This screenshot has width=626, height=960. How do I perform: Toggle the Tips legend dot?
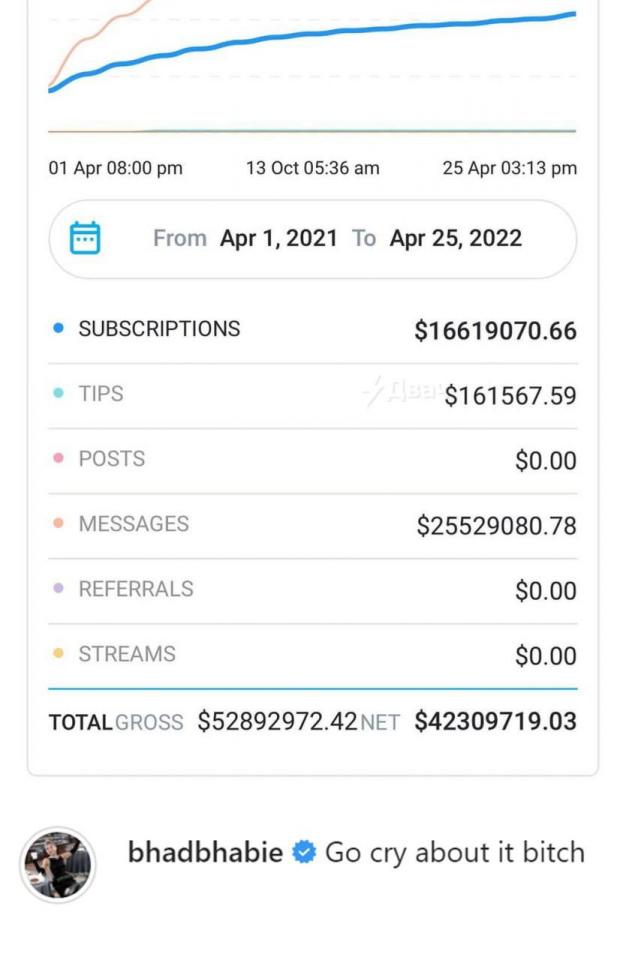pos(58,393)
